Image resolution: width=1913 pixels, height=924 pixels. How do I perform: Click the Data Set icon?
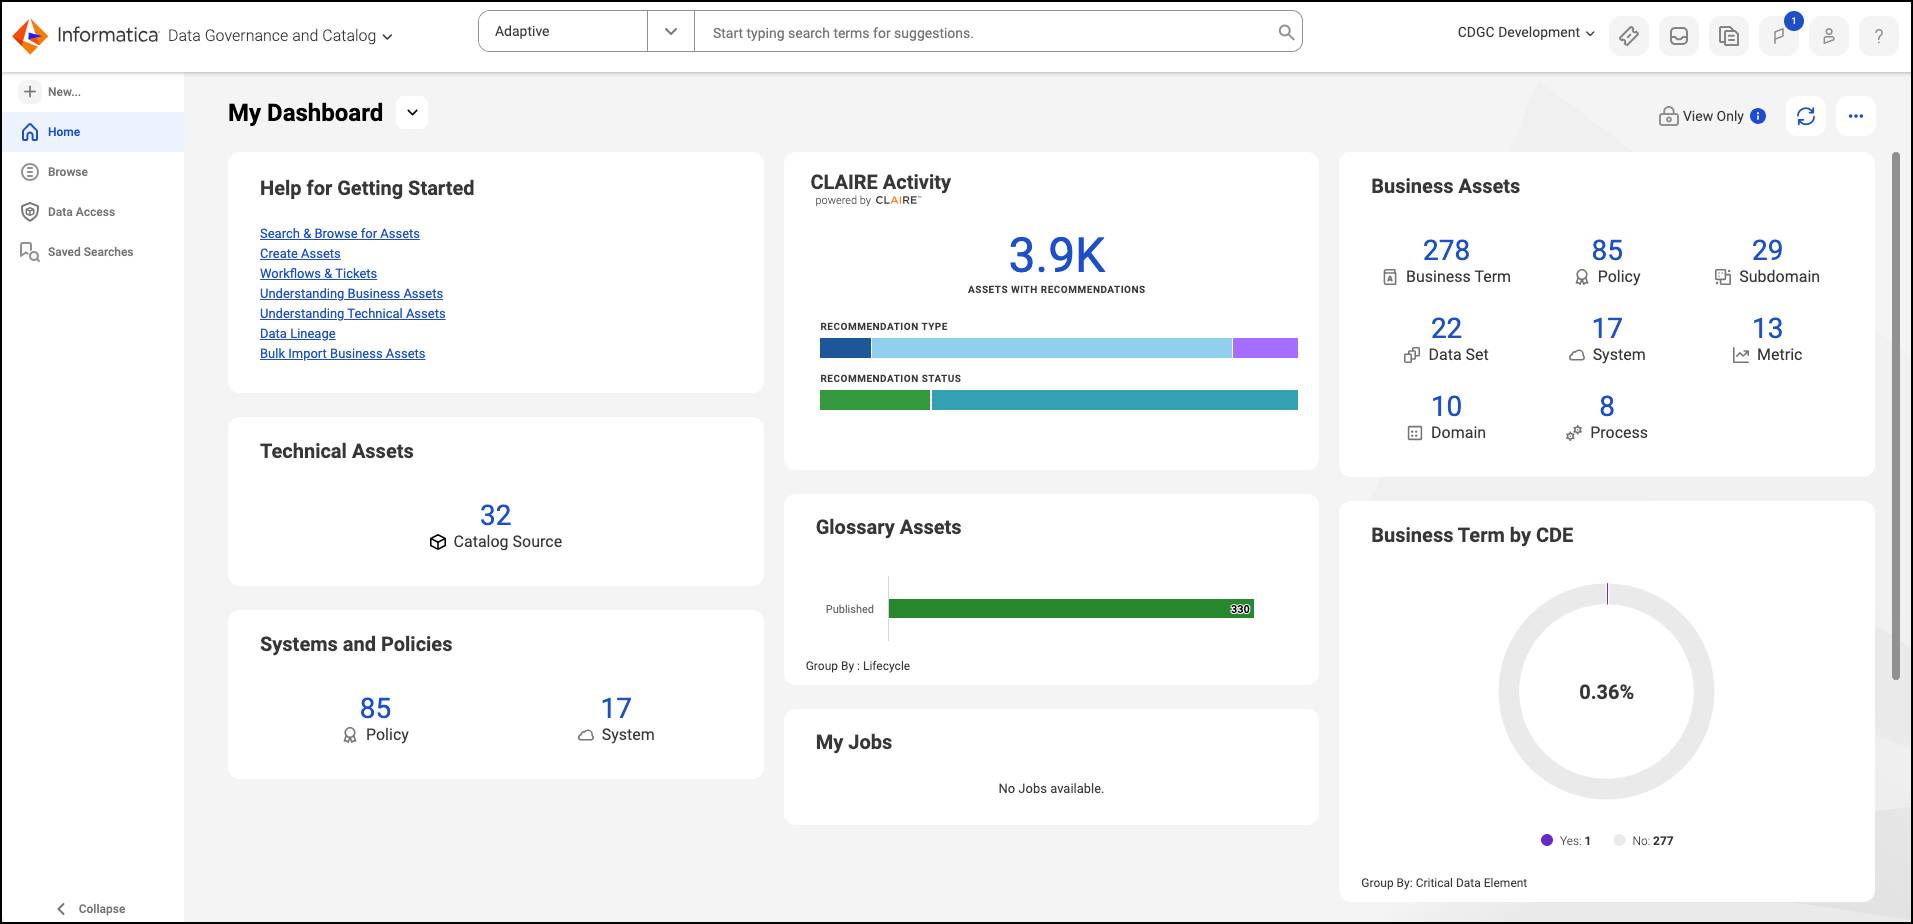[1412, 355]
